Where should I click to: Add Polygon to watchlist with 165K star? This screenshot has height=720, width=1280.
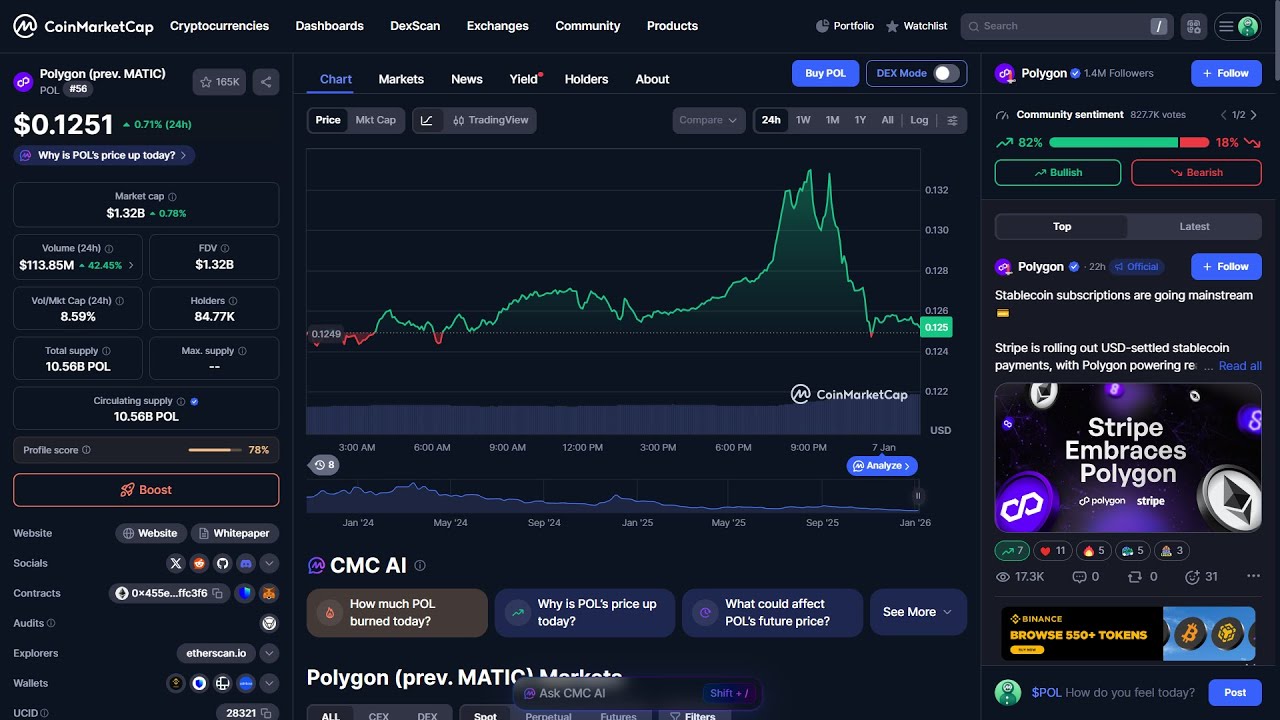[x=219, y=82]
